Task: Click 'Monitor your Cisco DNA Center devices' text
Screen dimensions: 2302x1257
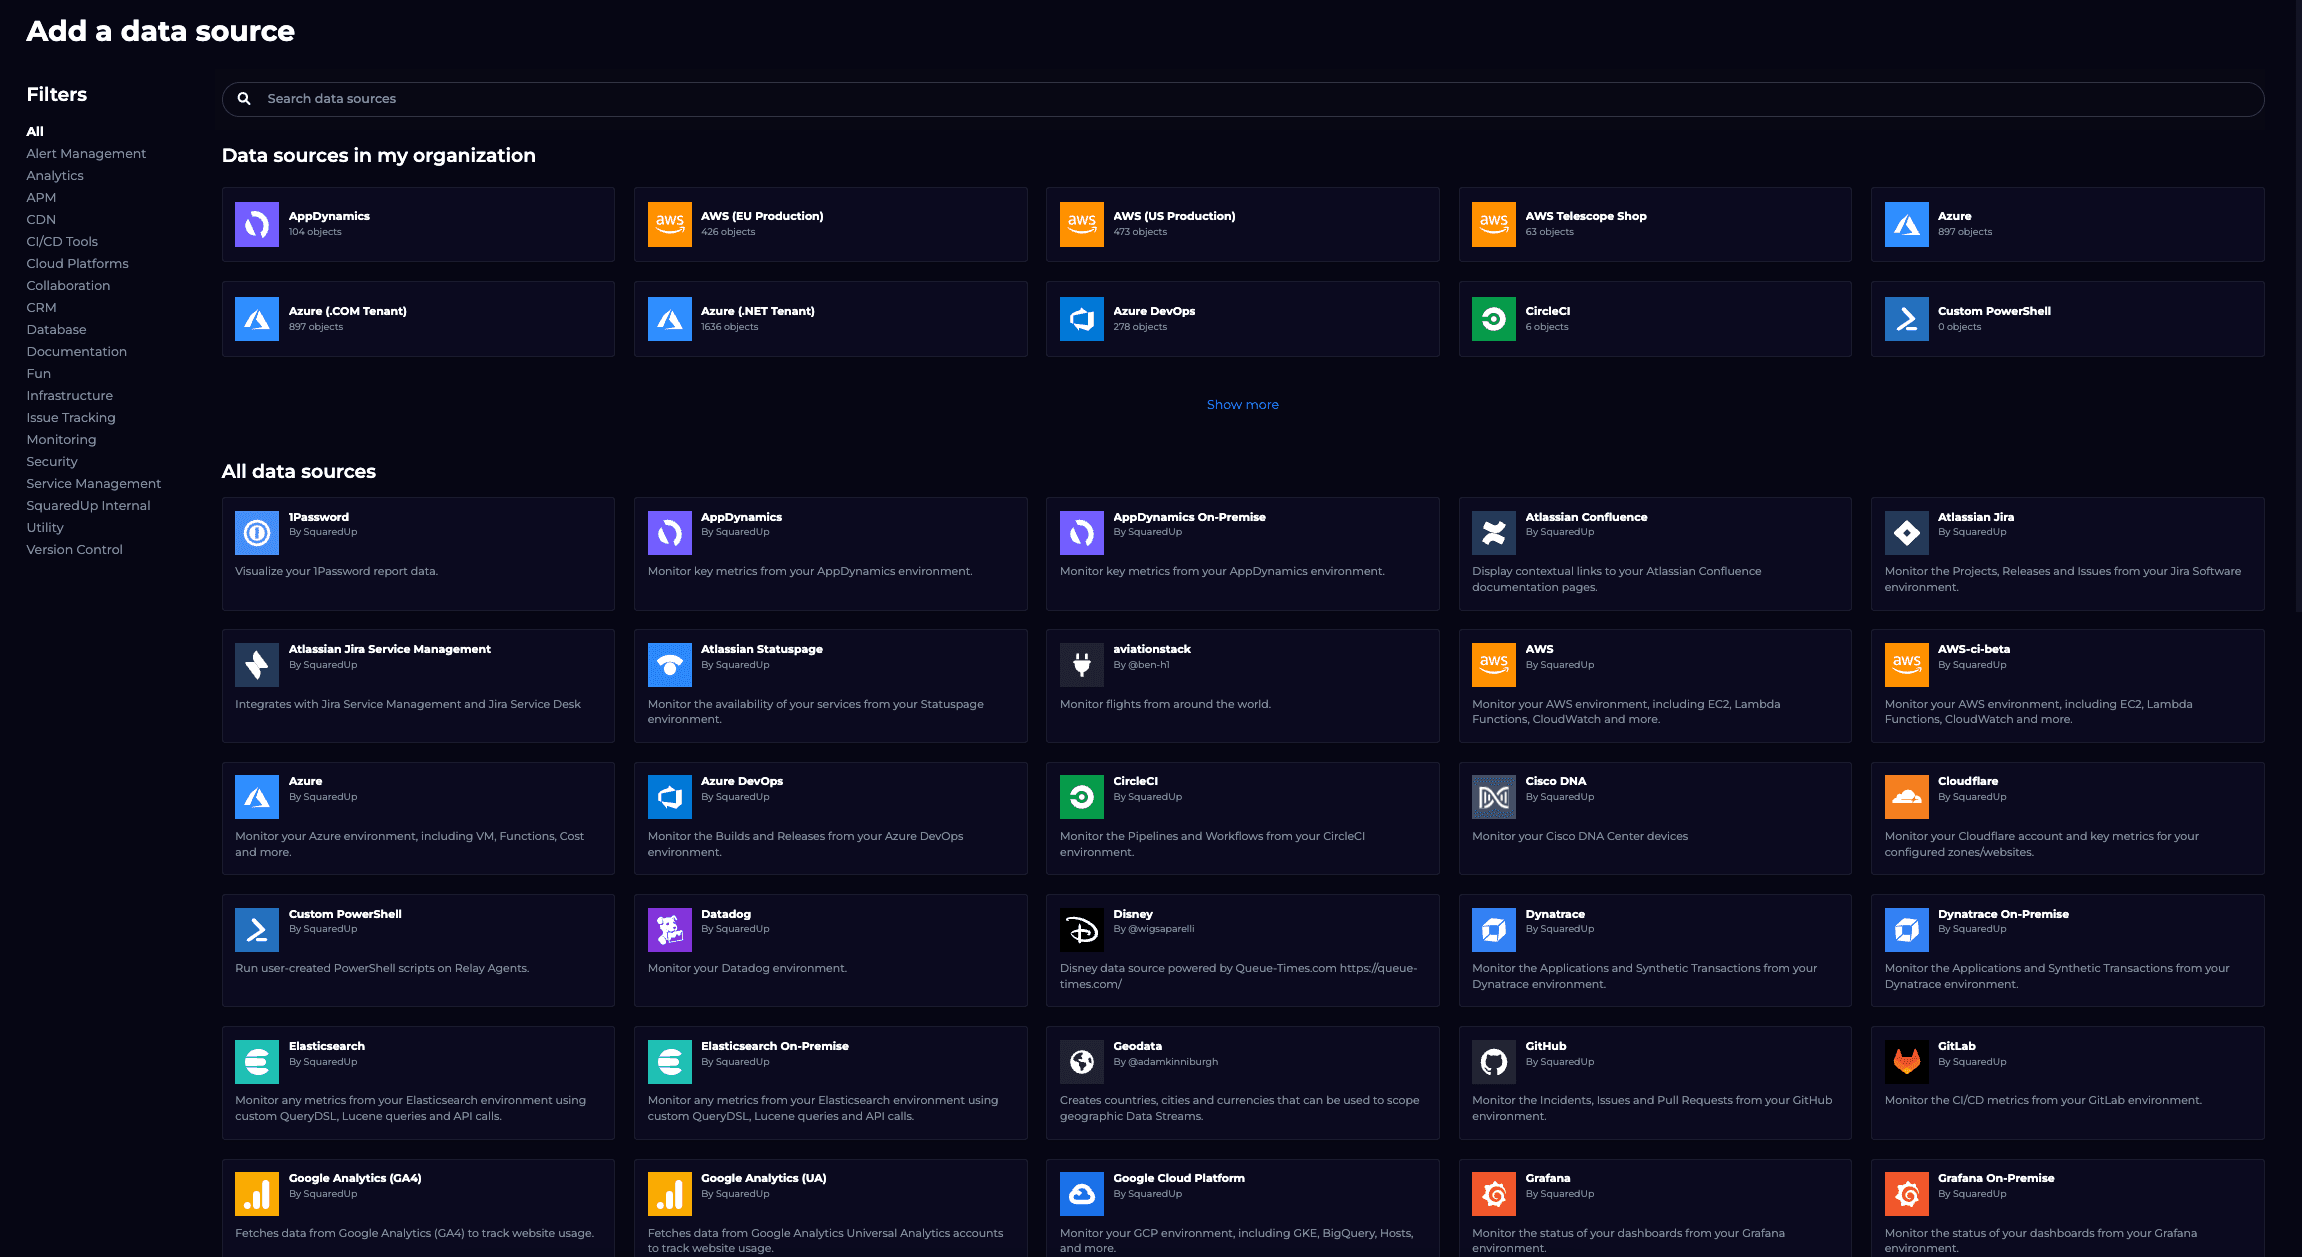Action: [x=1579, y=836]
